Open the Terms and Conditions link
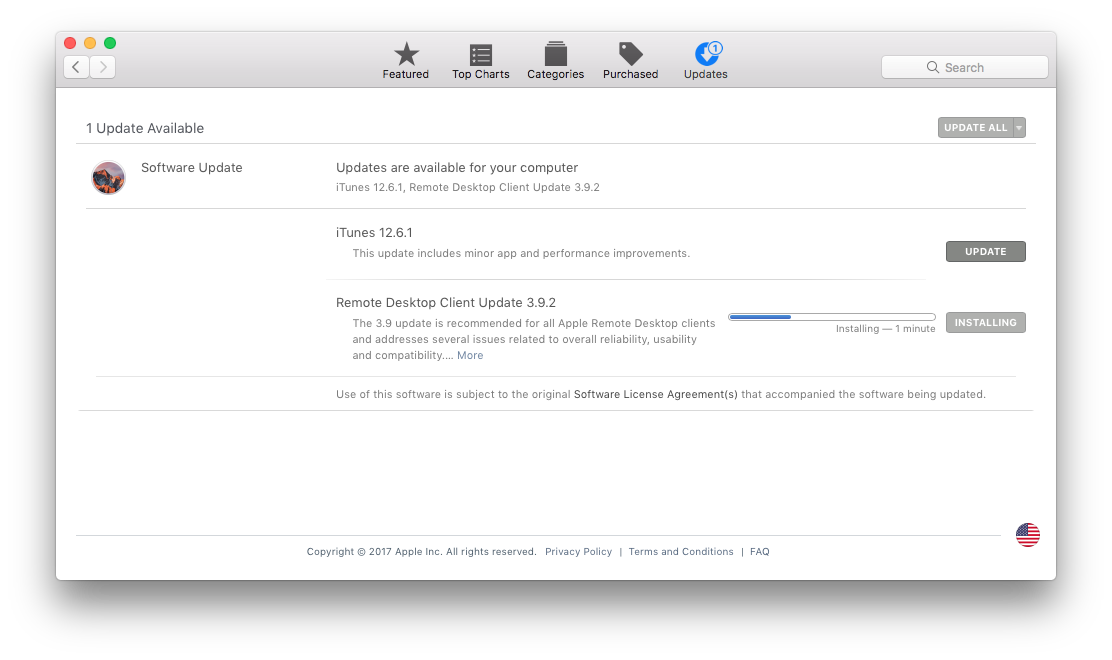 681,552
